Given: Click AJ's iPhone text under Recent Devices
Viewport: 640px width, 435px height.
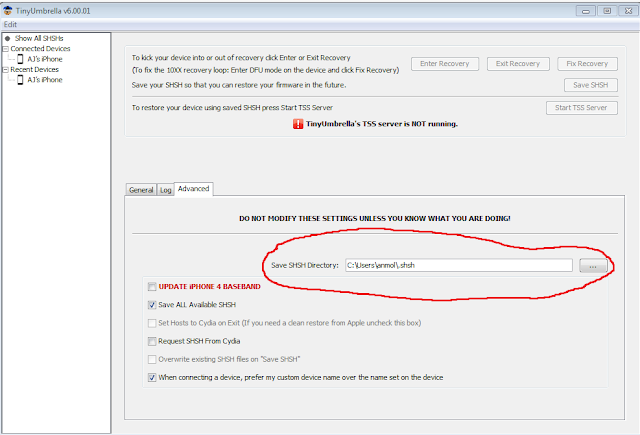Looking at the screenshot, I should [45, 80].
